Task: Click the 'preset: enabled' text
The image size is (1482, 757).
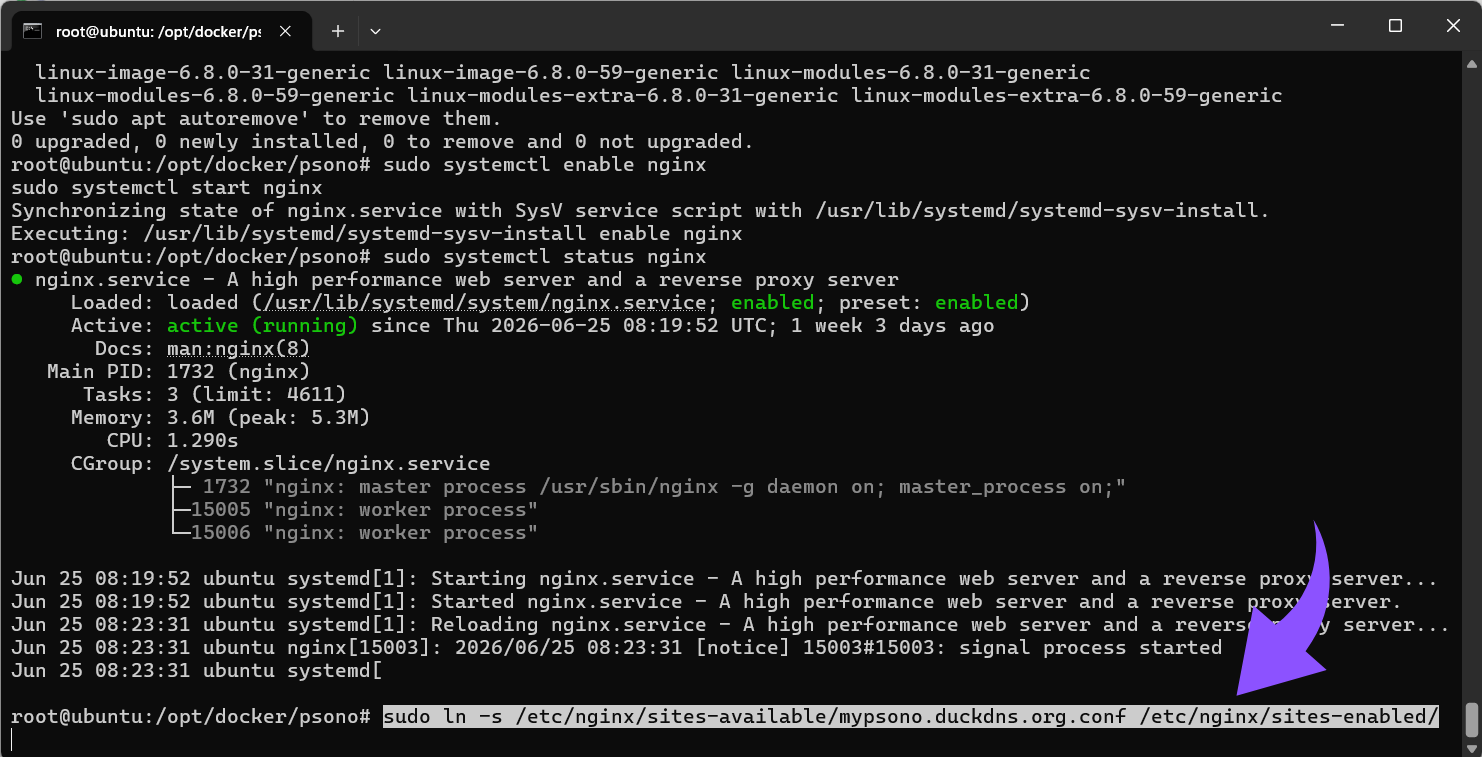Action: (x=929, y=302)
